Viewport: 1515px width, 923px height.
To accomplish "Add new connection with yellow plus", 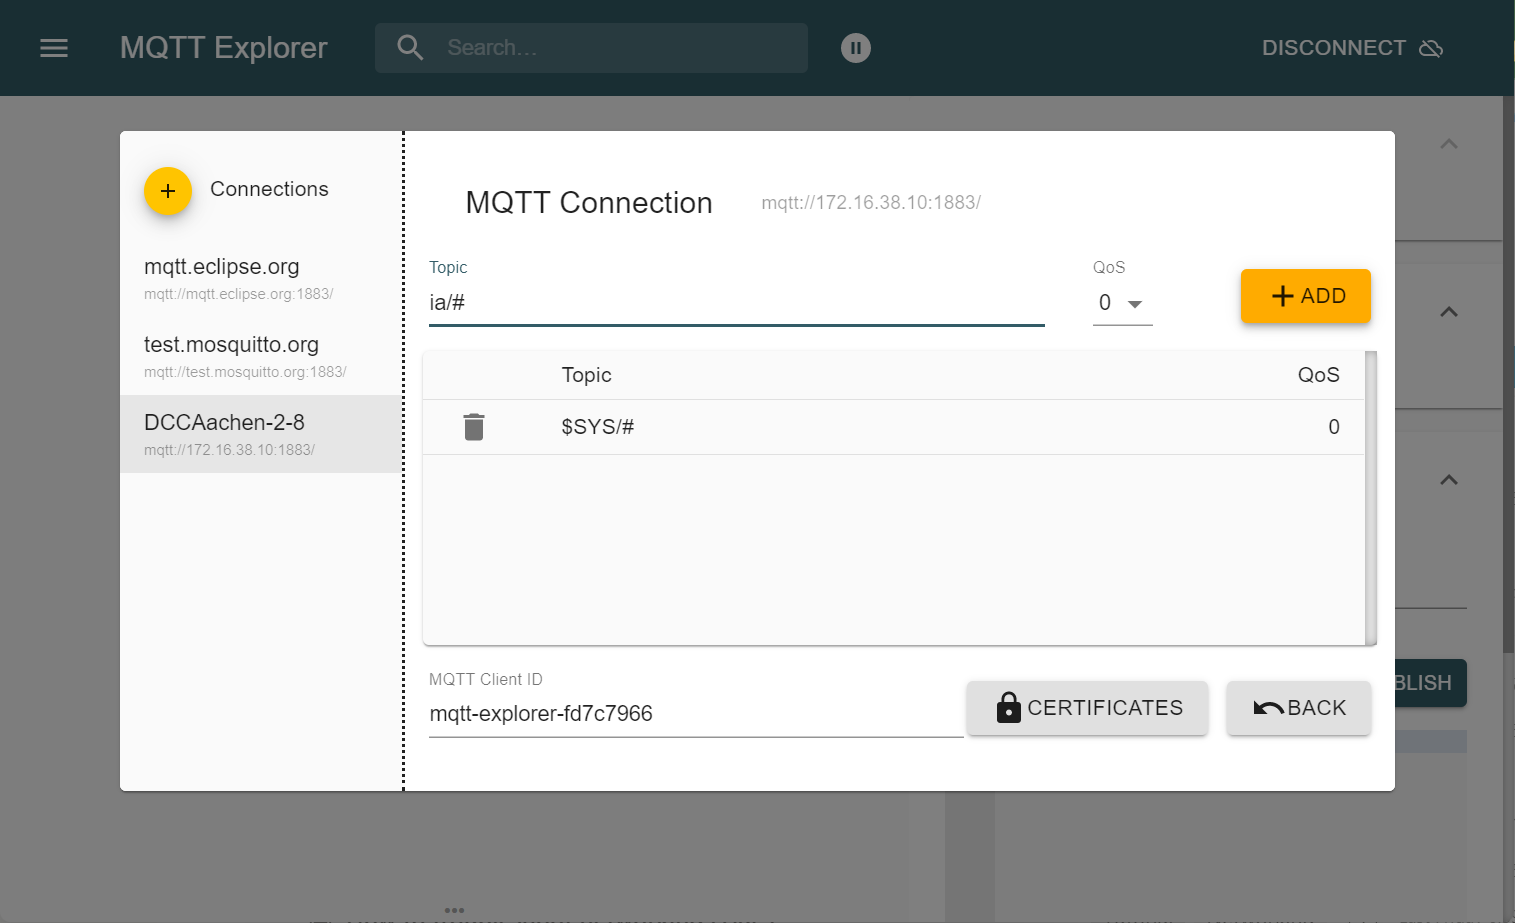I will point(168,190).
